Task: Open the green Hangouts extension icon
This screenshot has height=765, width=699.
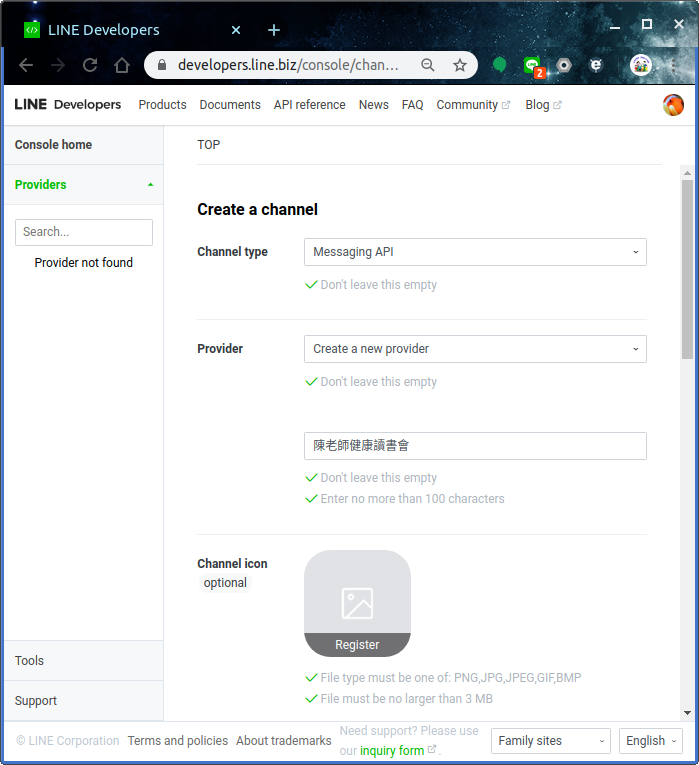Action: click(499, 64)
